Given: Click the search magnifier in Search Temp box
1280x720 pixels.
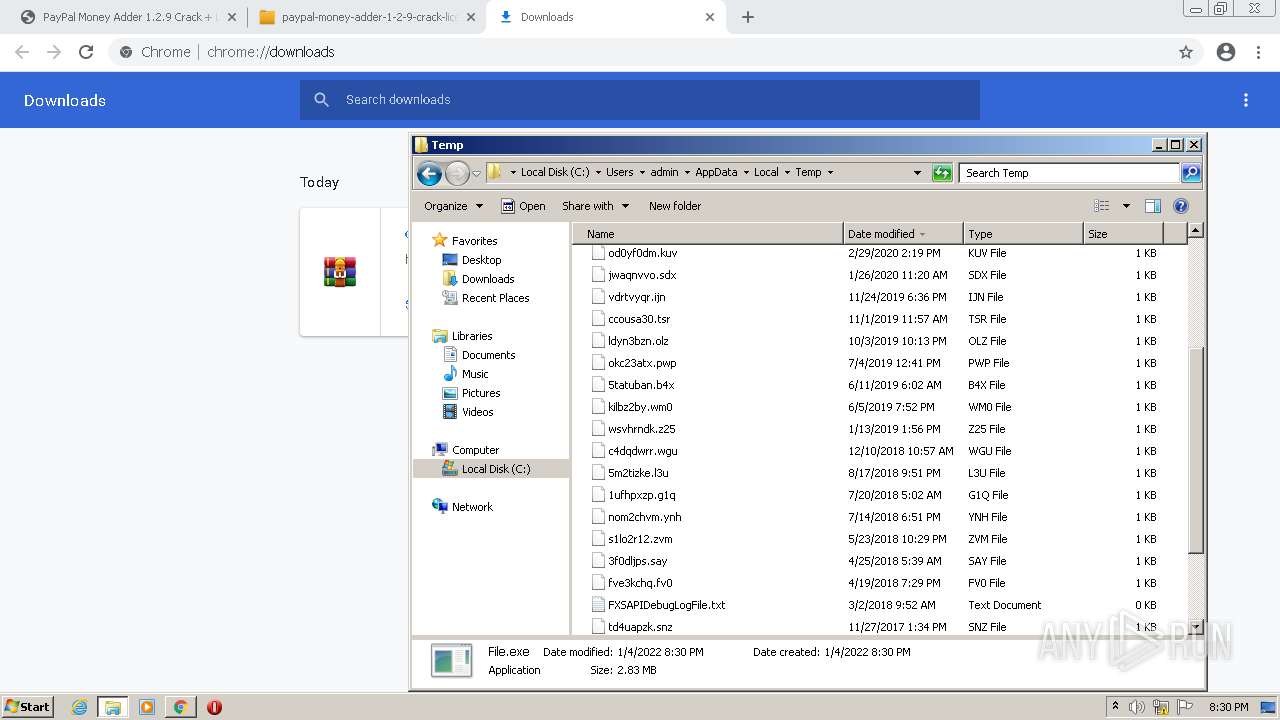Looking at the screenshot, I should coord(1190,173).
